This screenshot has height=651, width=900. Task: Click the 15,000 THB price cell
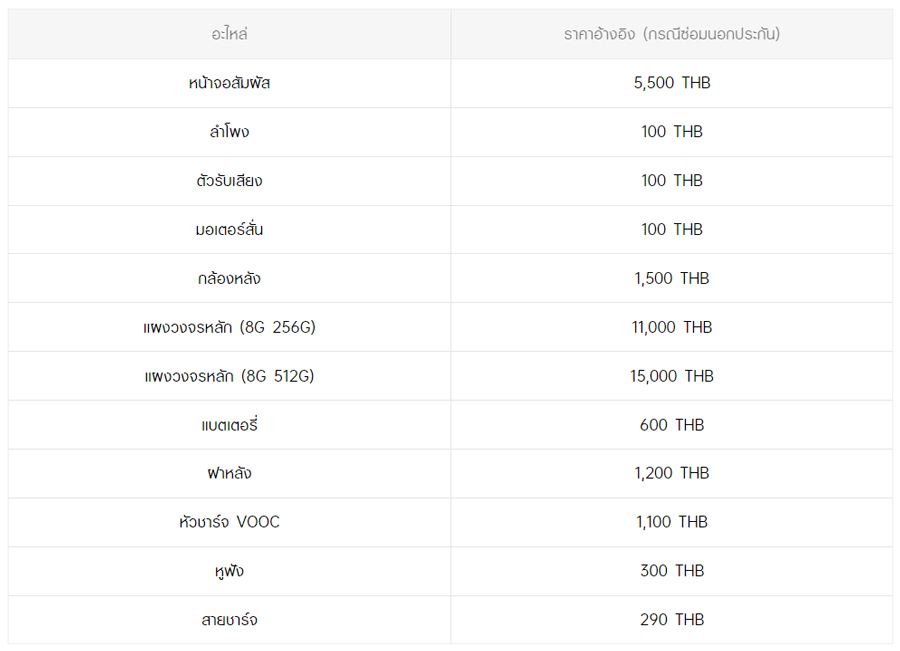pos(671,376)
